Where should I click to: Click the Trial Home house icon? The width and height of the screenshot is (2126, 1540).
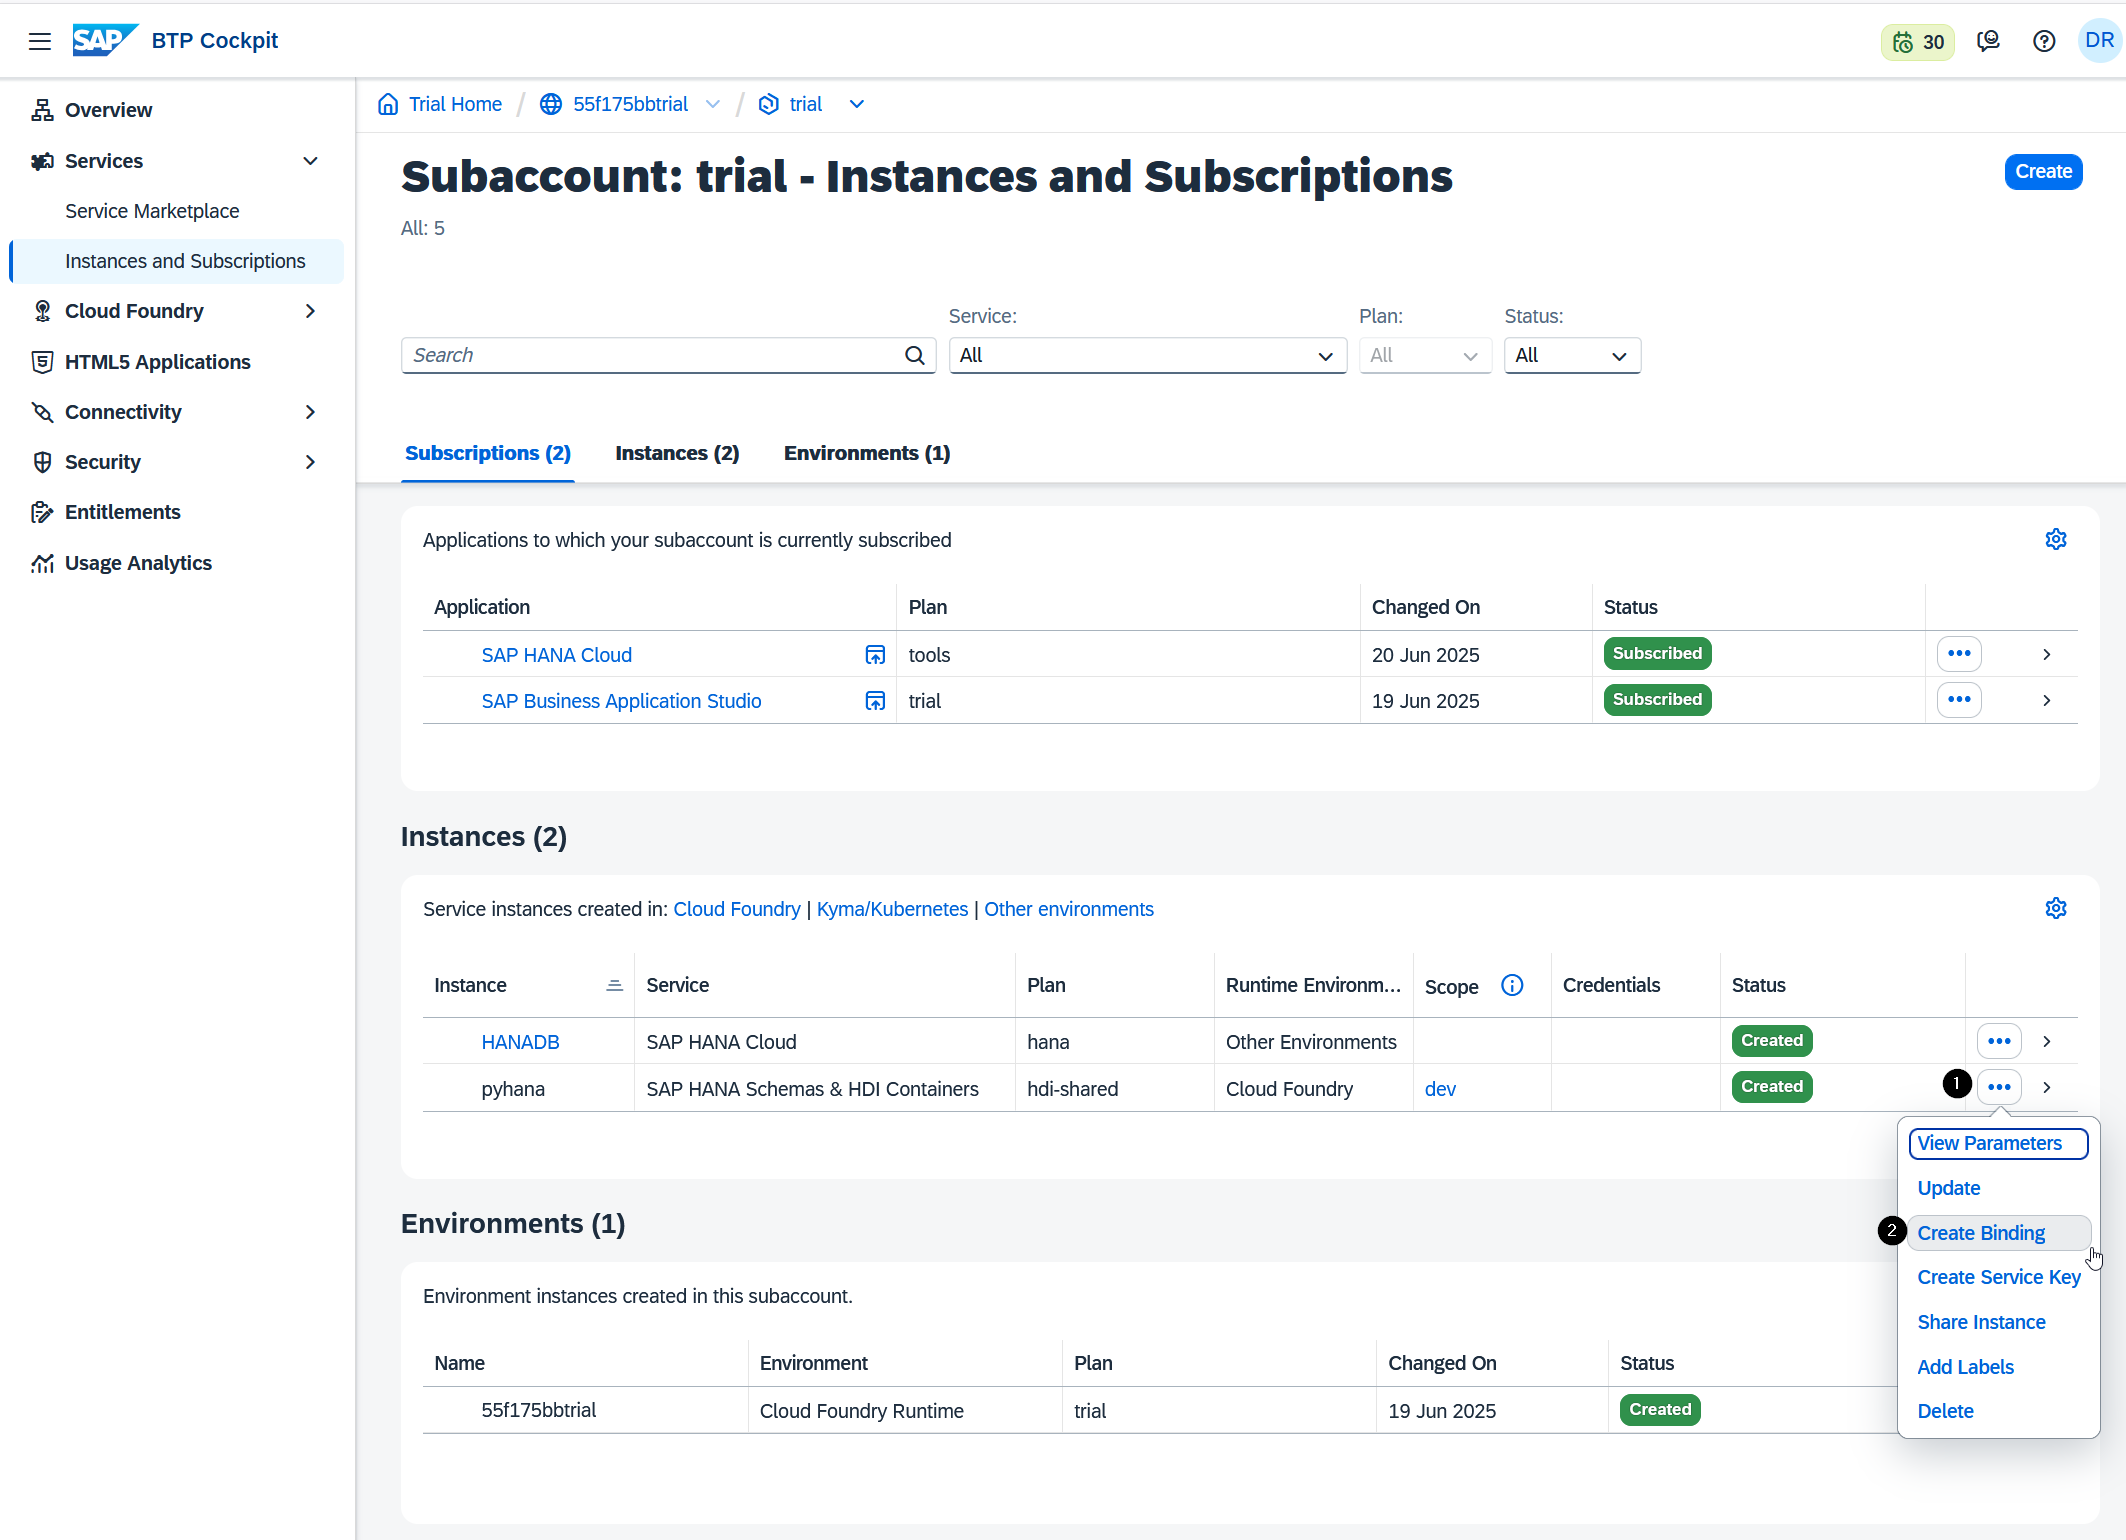point(388,104)
